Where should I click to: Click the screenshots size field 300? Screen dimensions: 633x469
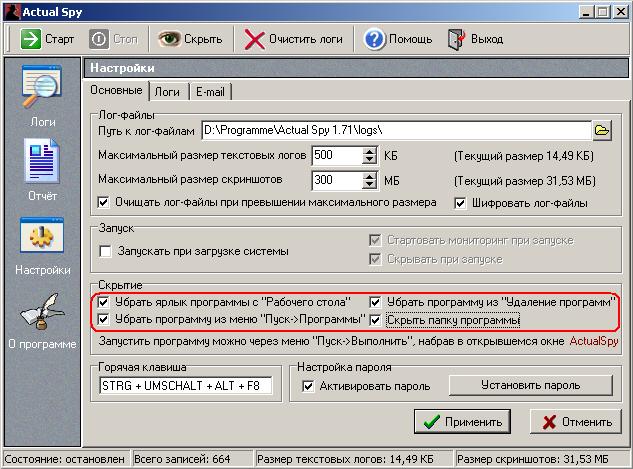click(x=337, y=180)
